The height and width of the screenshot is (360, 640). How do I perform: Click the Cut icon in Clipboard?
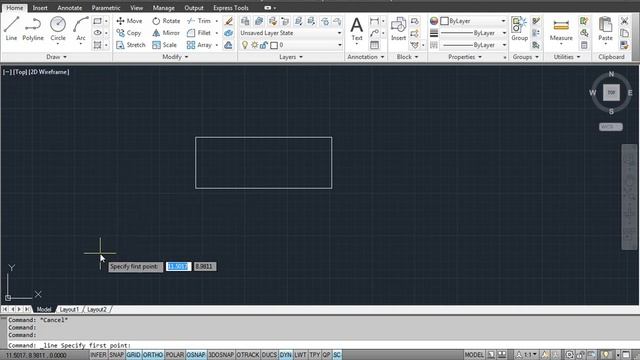pyautogui.click(x=624, y=21)
